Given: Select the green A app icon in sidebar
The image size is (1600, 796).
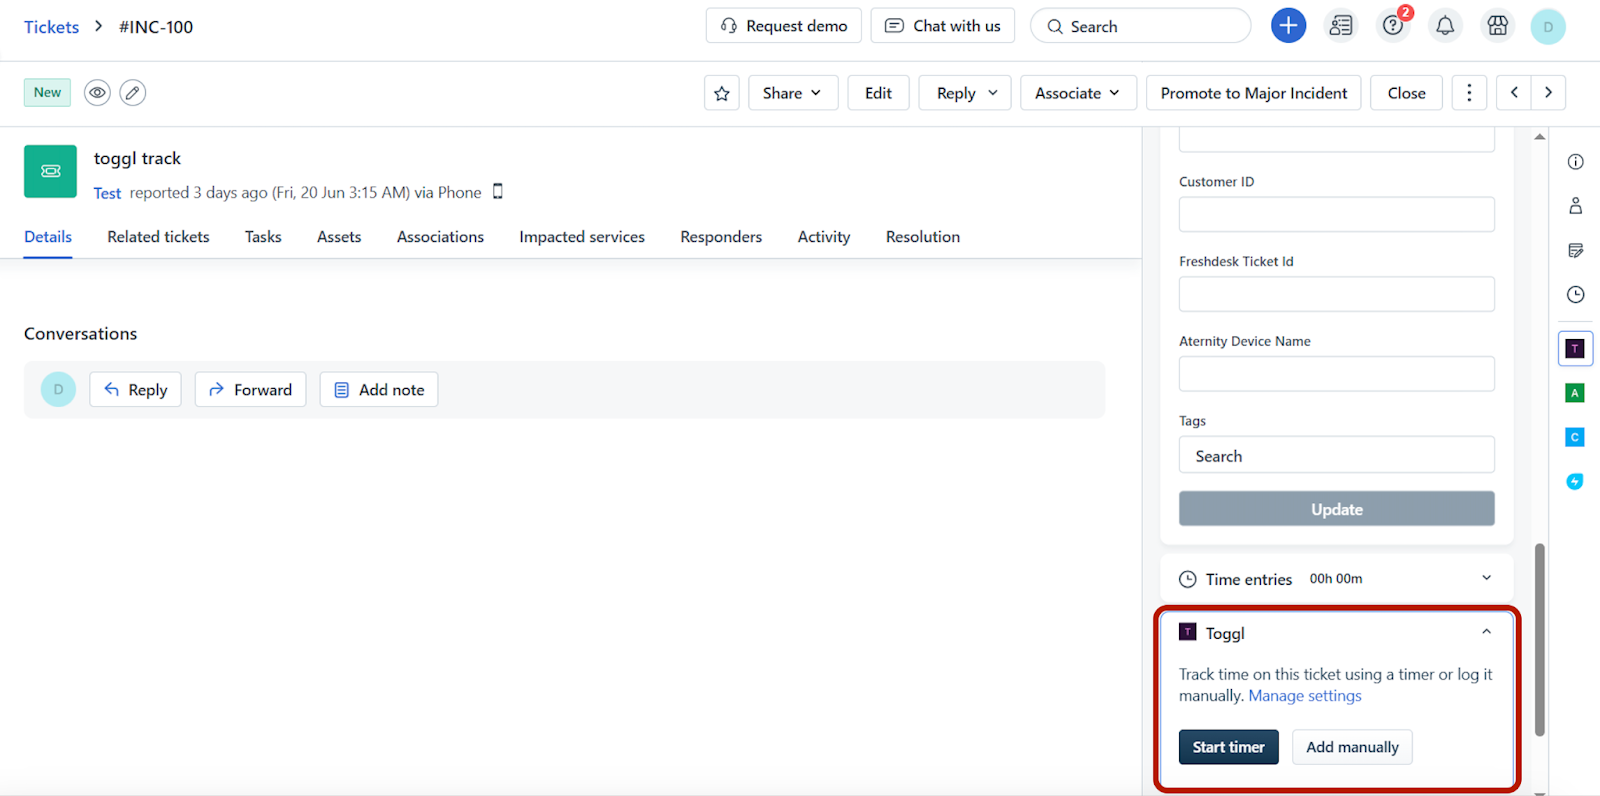Looking at the screenshot, I should (x=1575, y=393).
